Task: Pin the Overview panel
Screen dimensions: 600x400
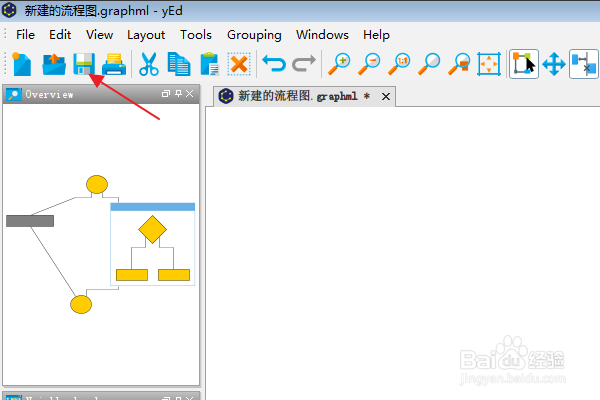Action: click(178, 94)
